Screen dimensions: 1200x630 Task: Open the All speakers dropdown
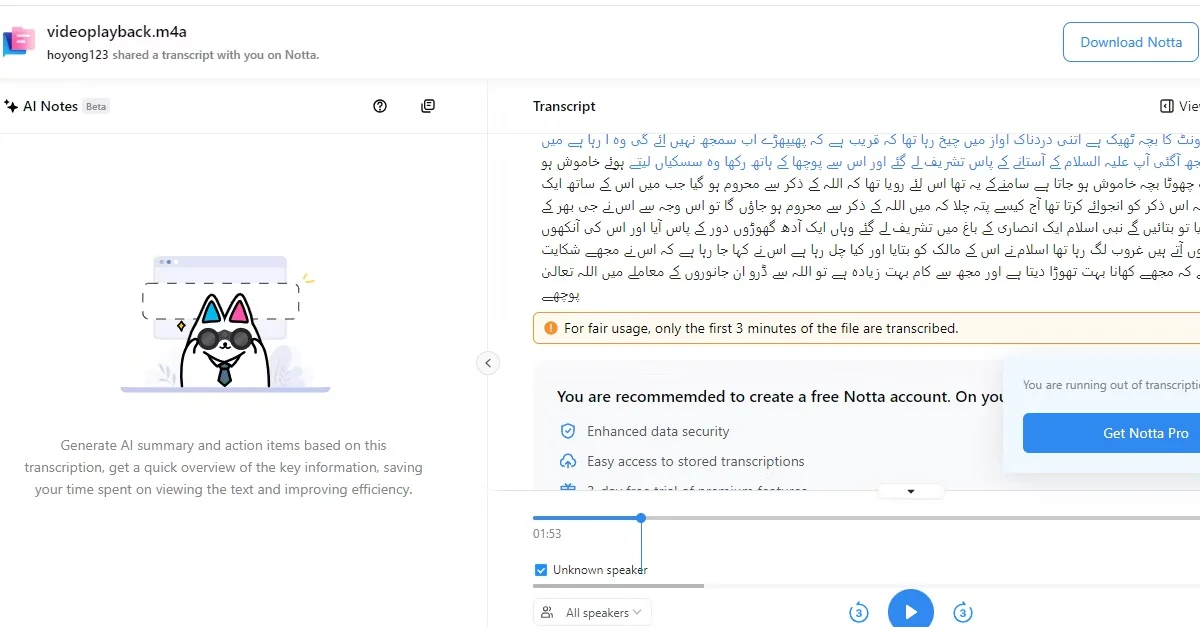593,612
